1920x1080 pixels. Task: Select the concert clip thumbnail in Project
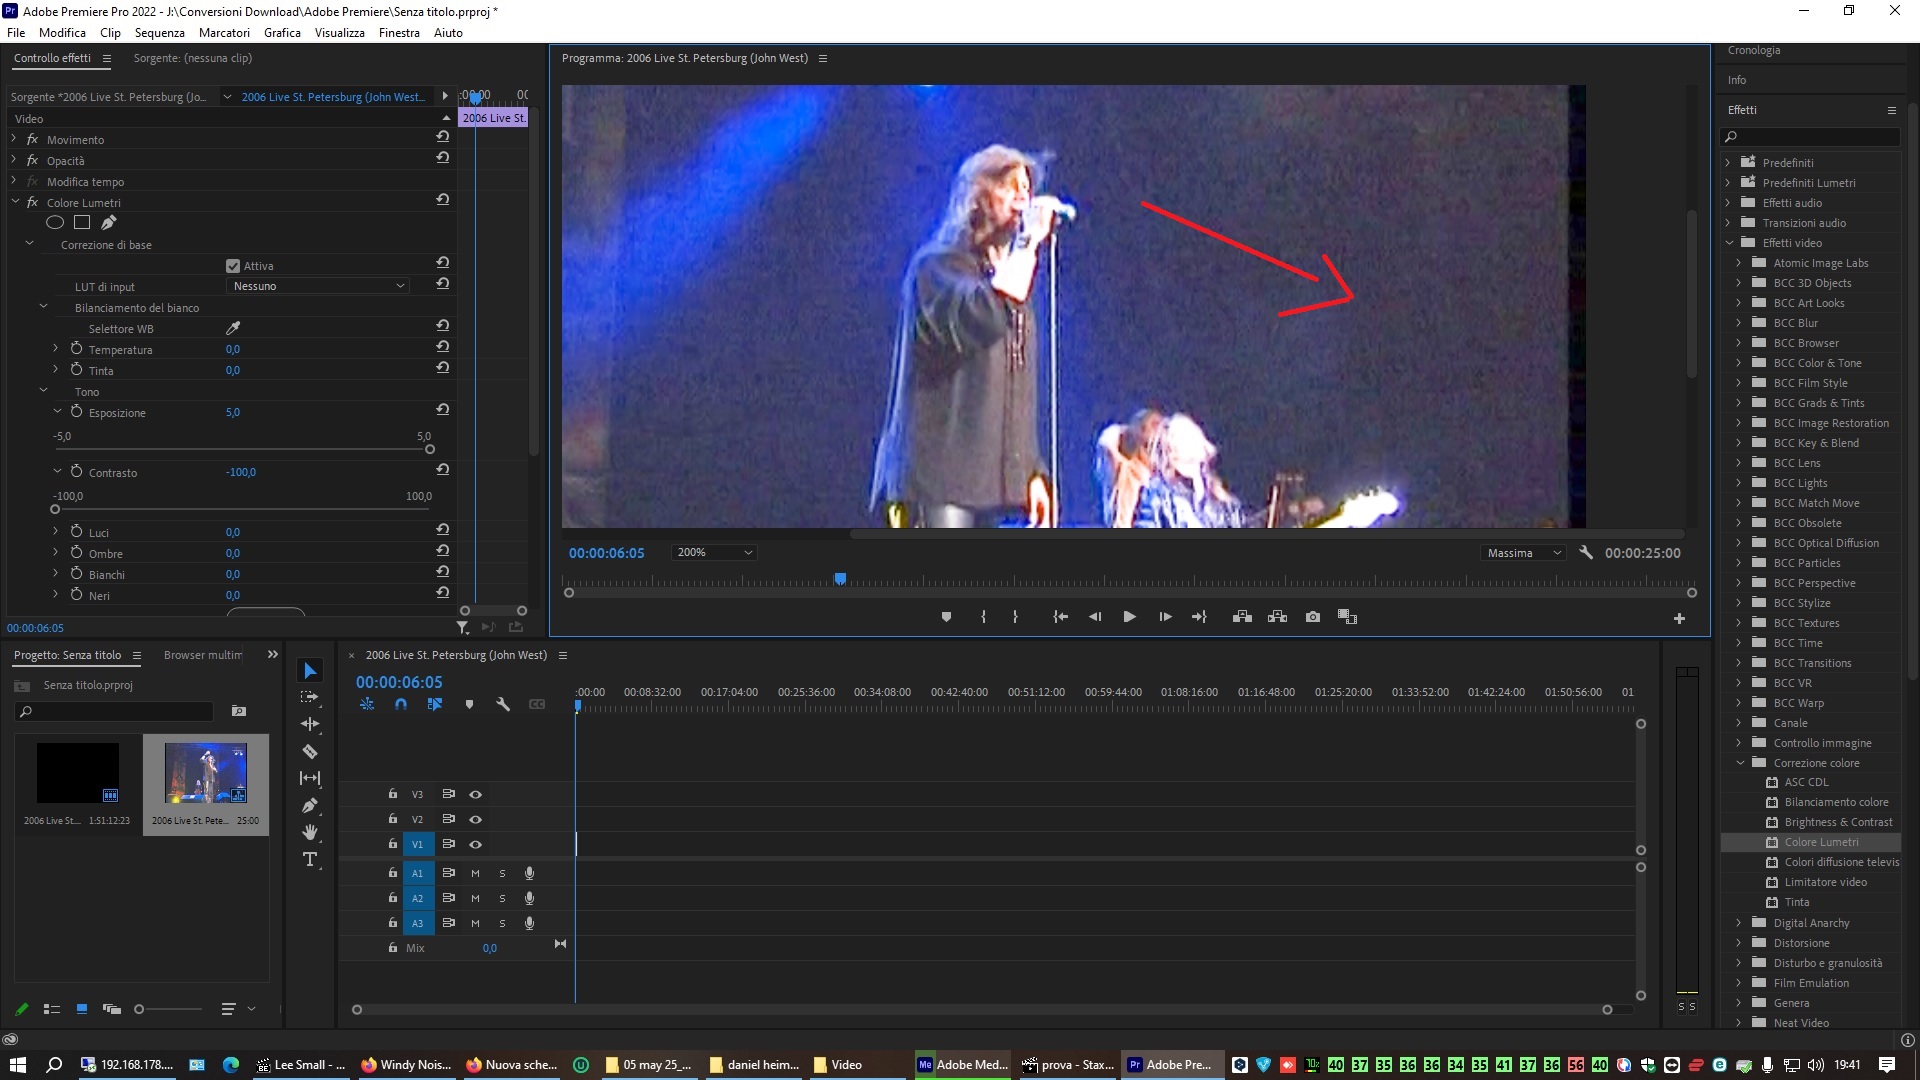click(205, 773)
